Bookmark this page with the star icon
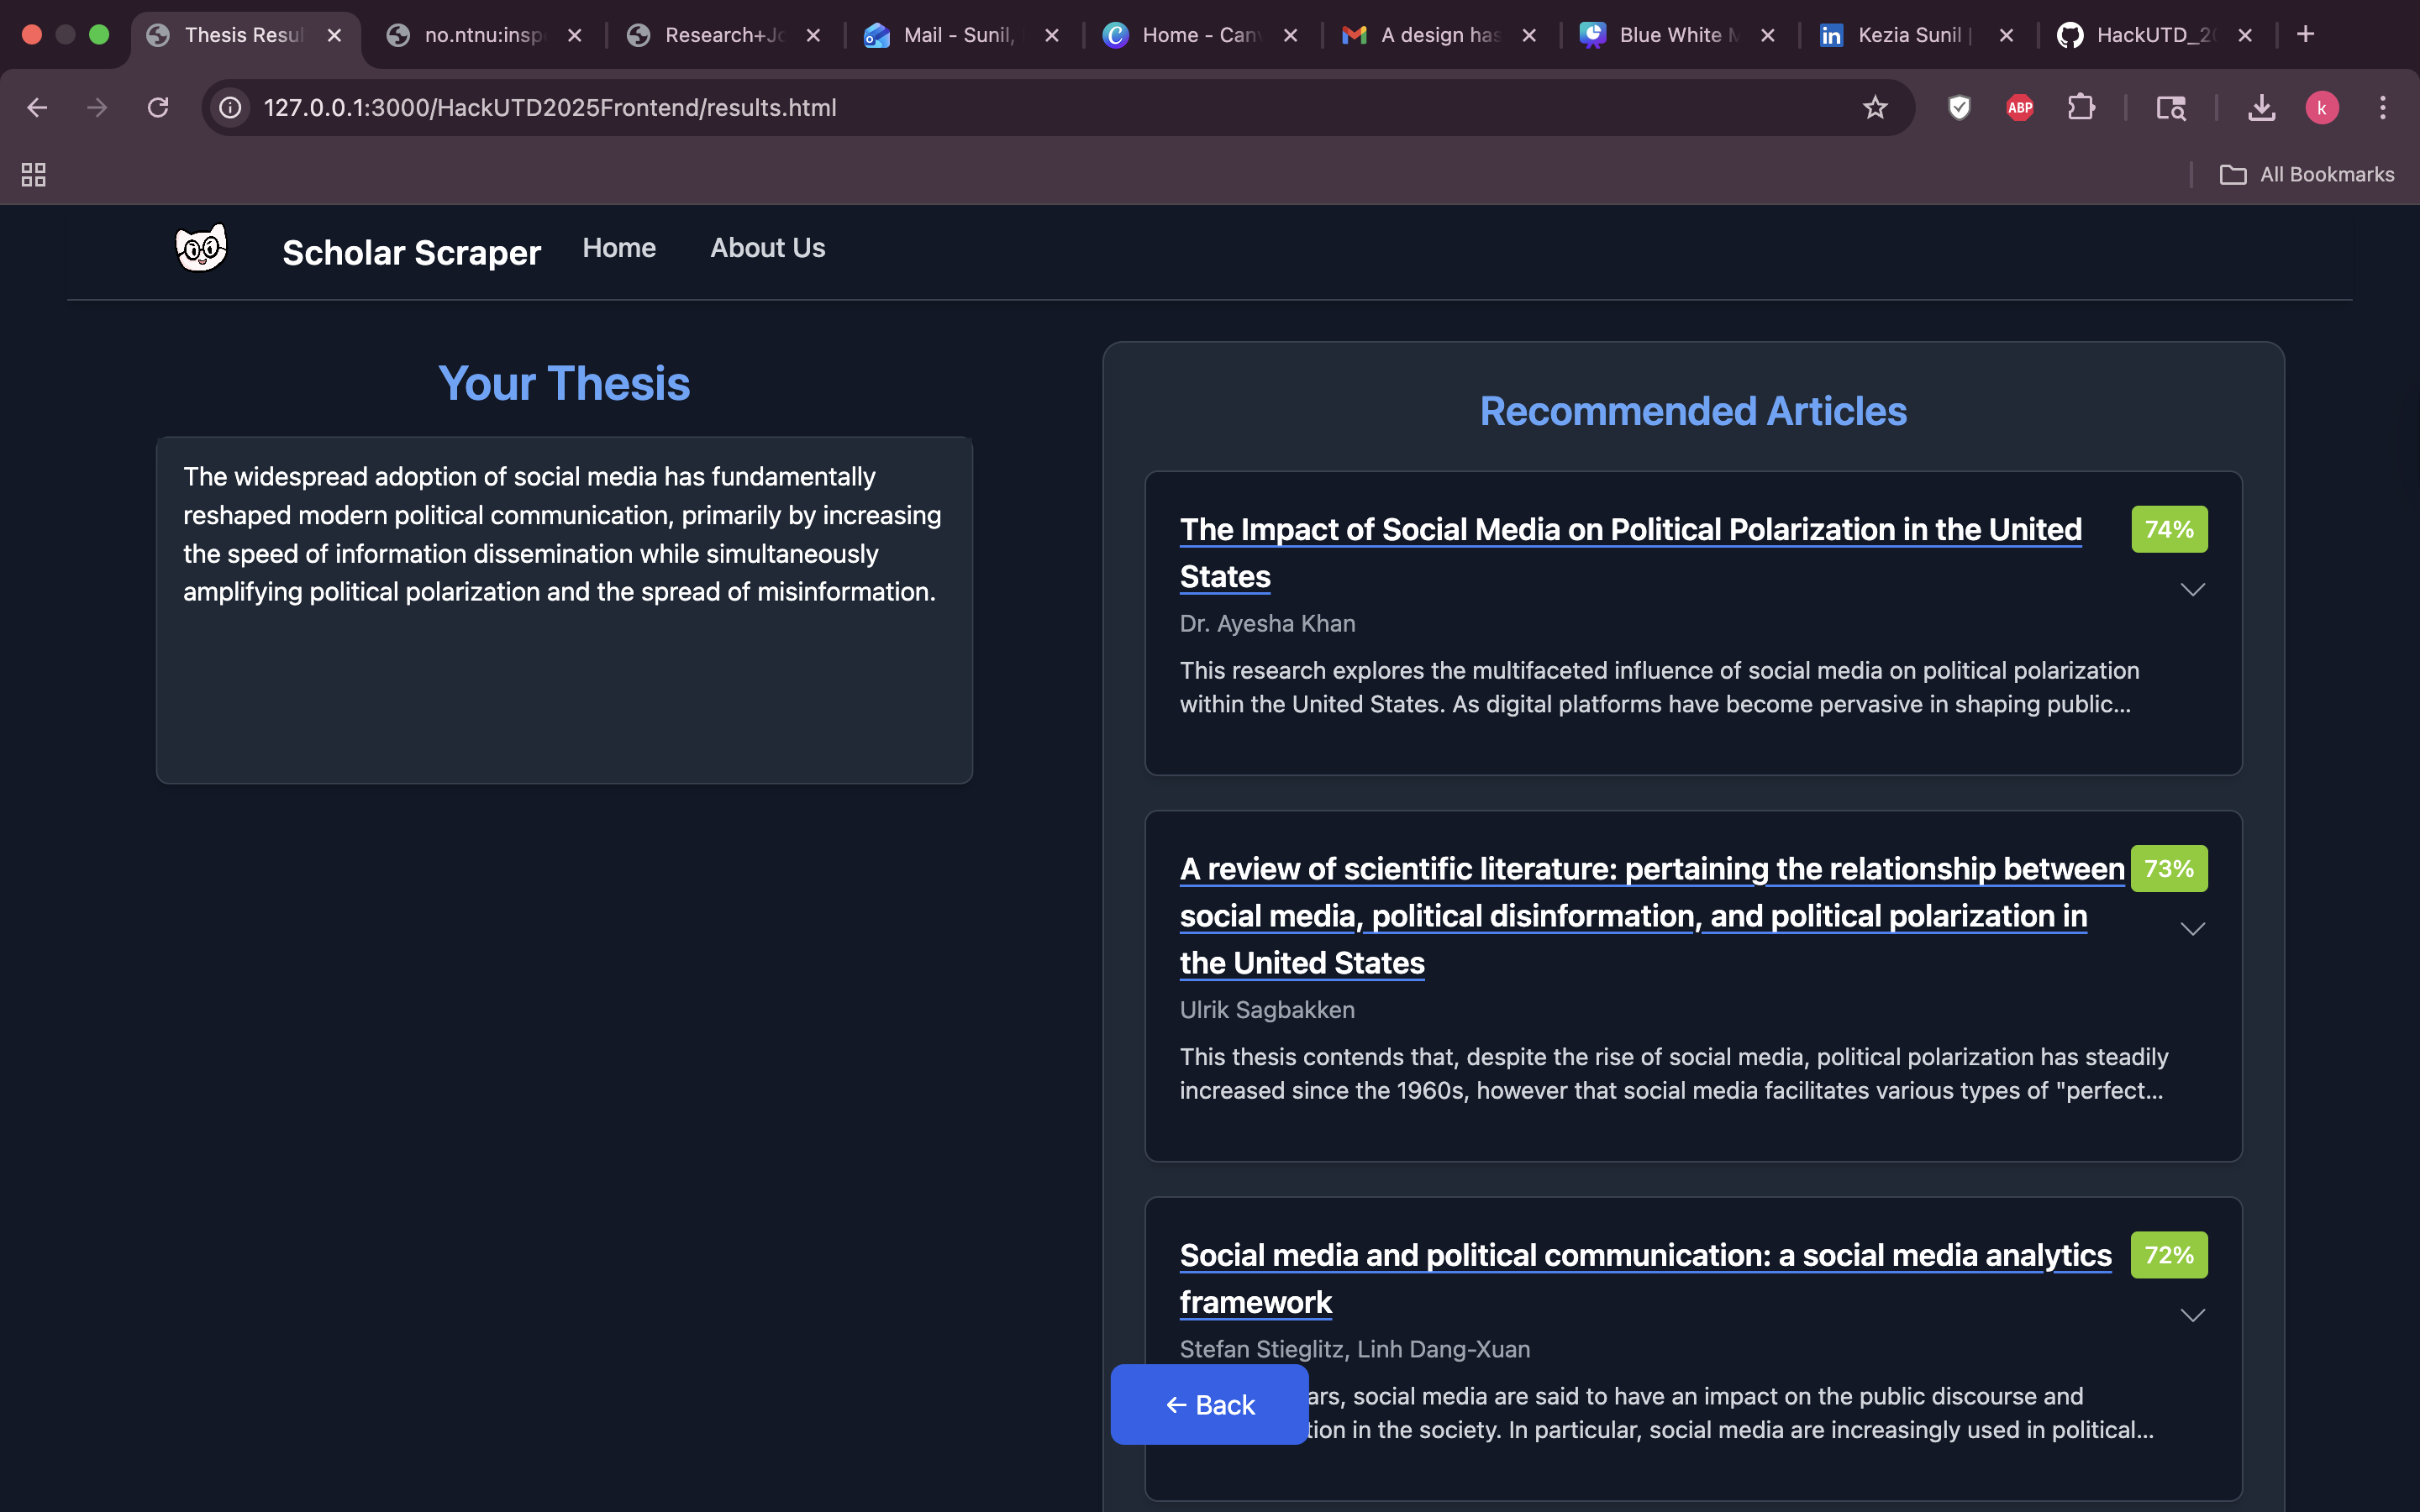This screenshot has width=2420, height=1512. [1874, 107]
